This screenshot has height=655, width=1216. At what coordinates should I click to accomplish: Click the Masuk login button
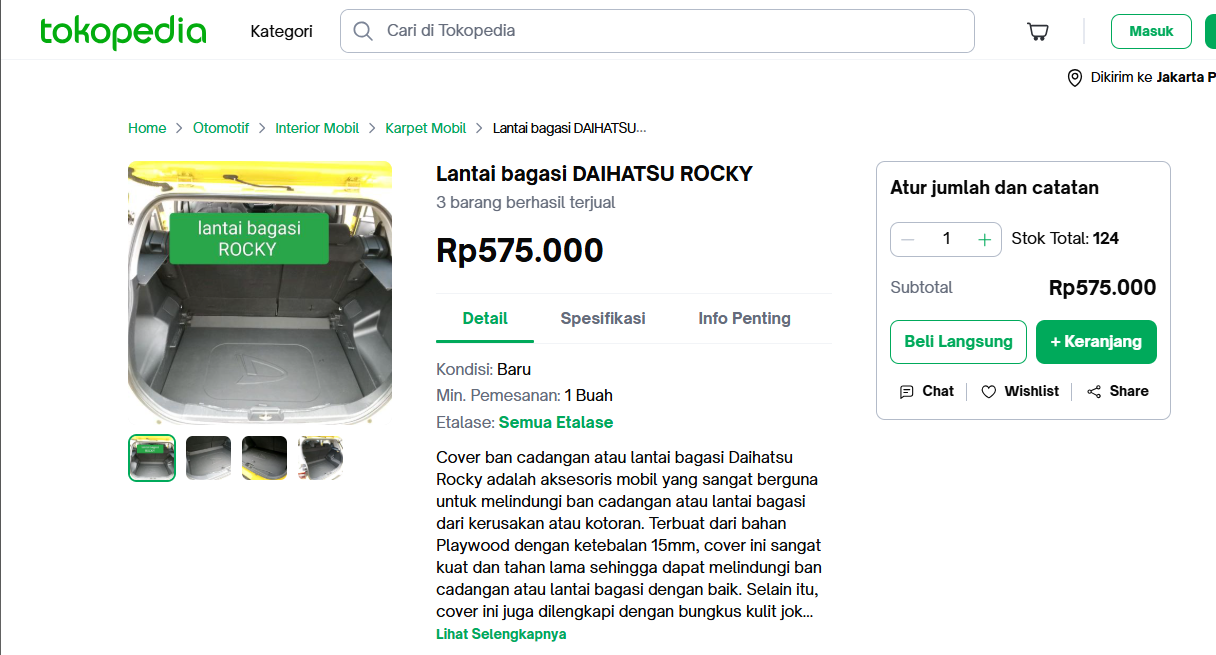(x=1151, y=31)
